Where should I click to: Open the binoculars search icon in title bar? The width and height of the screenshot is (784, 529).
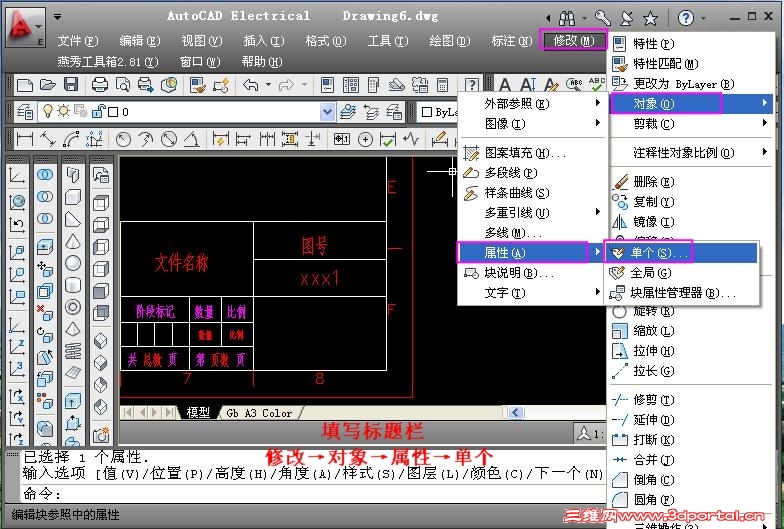click(x=566, y=18)
